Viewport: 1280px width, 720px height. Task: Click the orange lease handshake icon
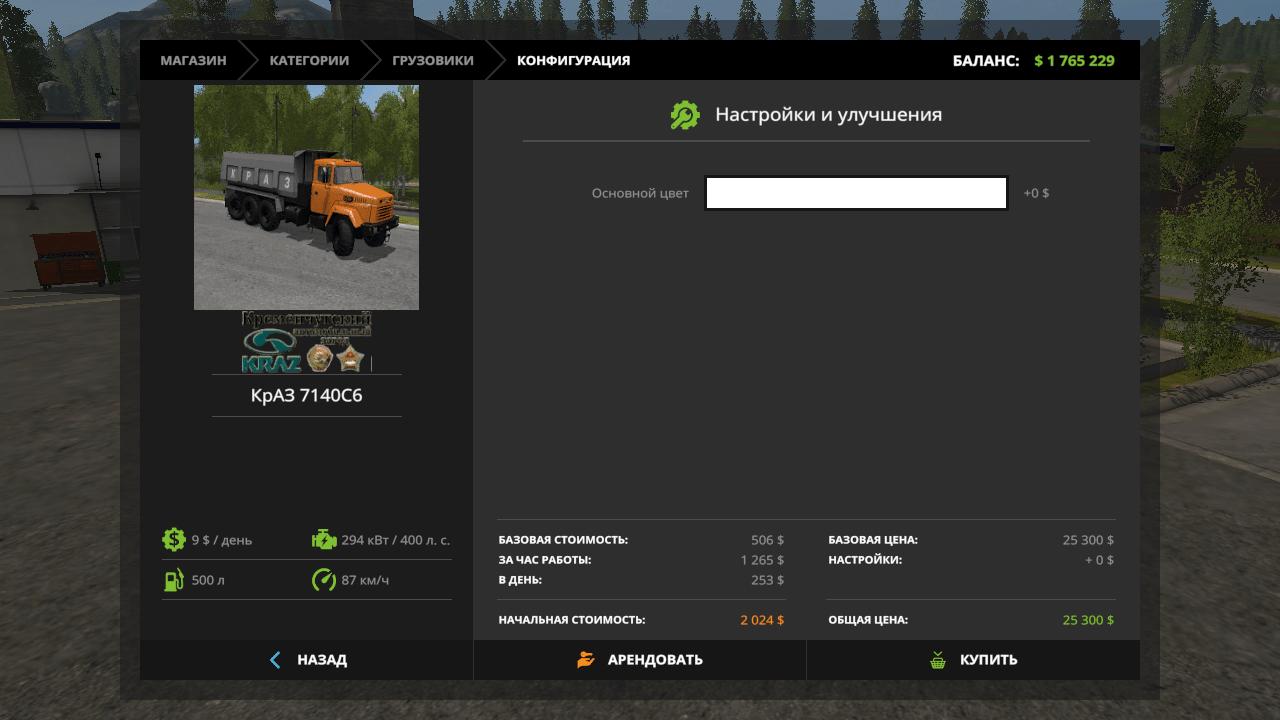[x=586, y=660]
